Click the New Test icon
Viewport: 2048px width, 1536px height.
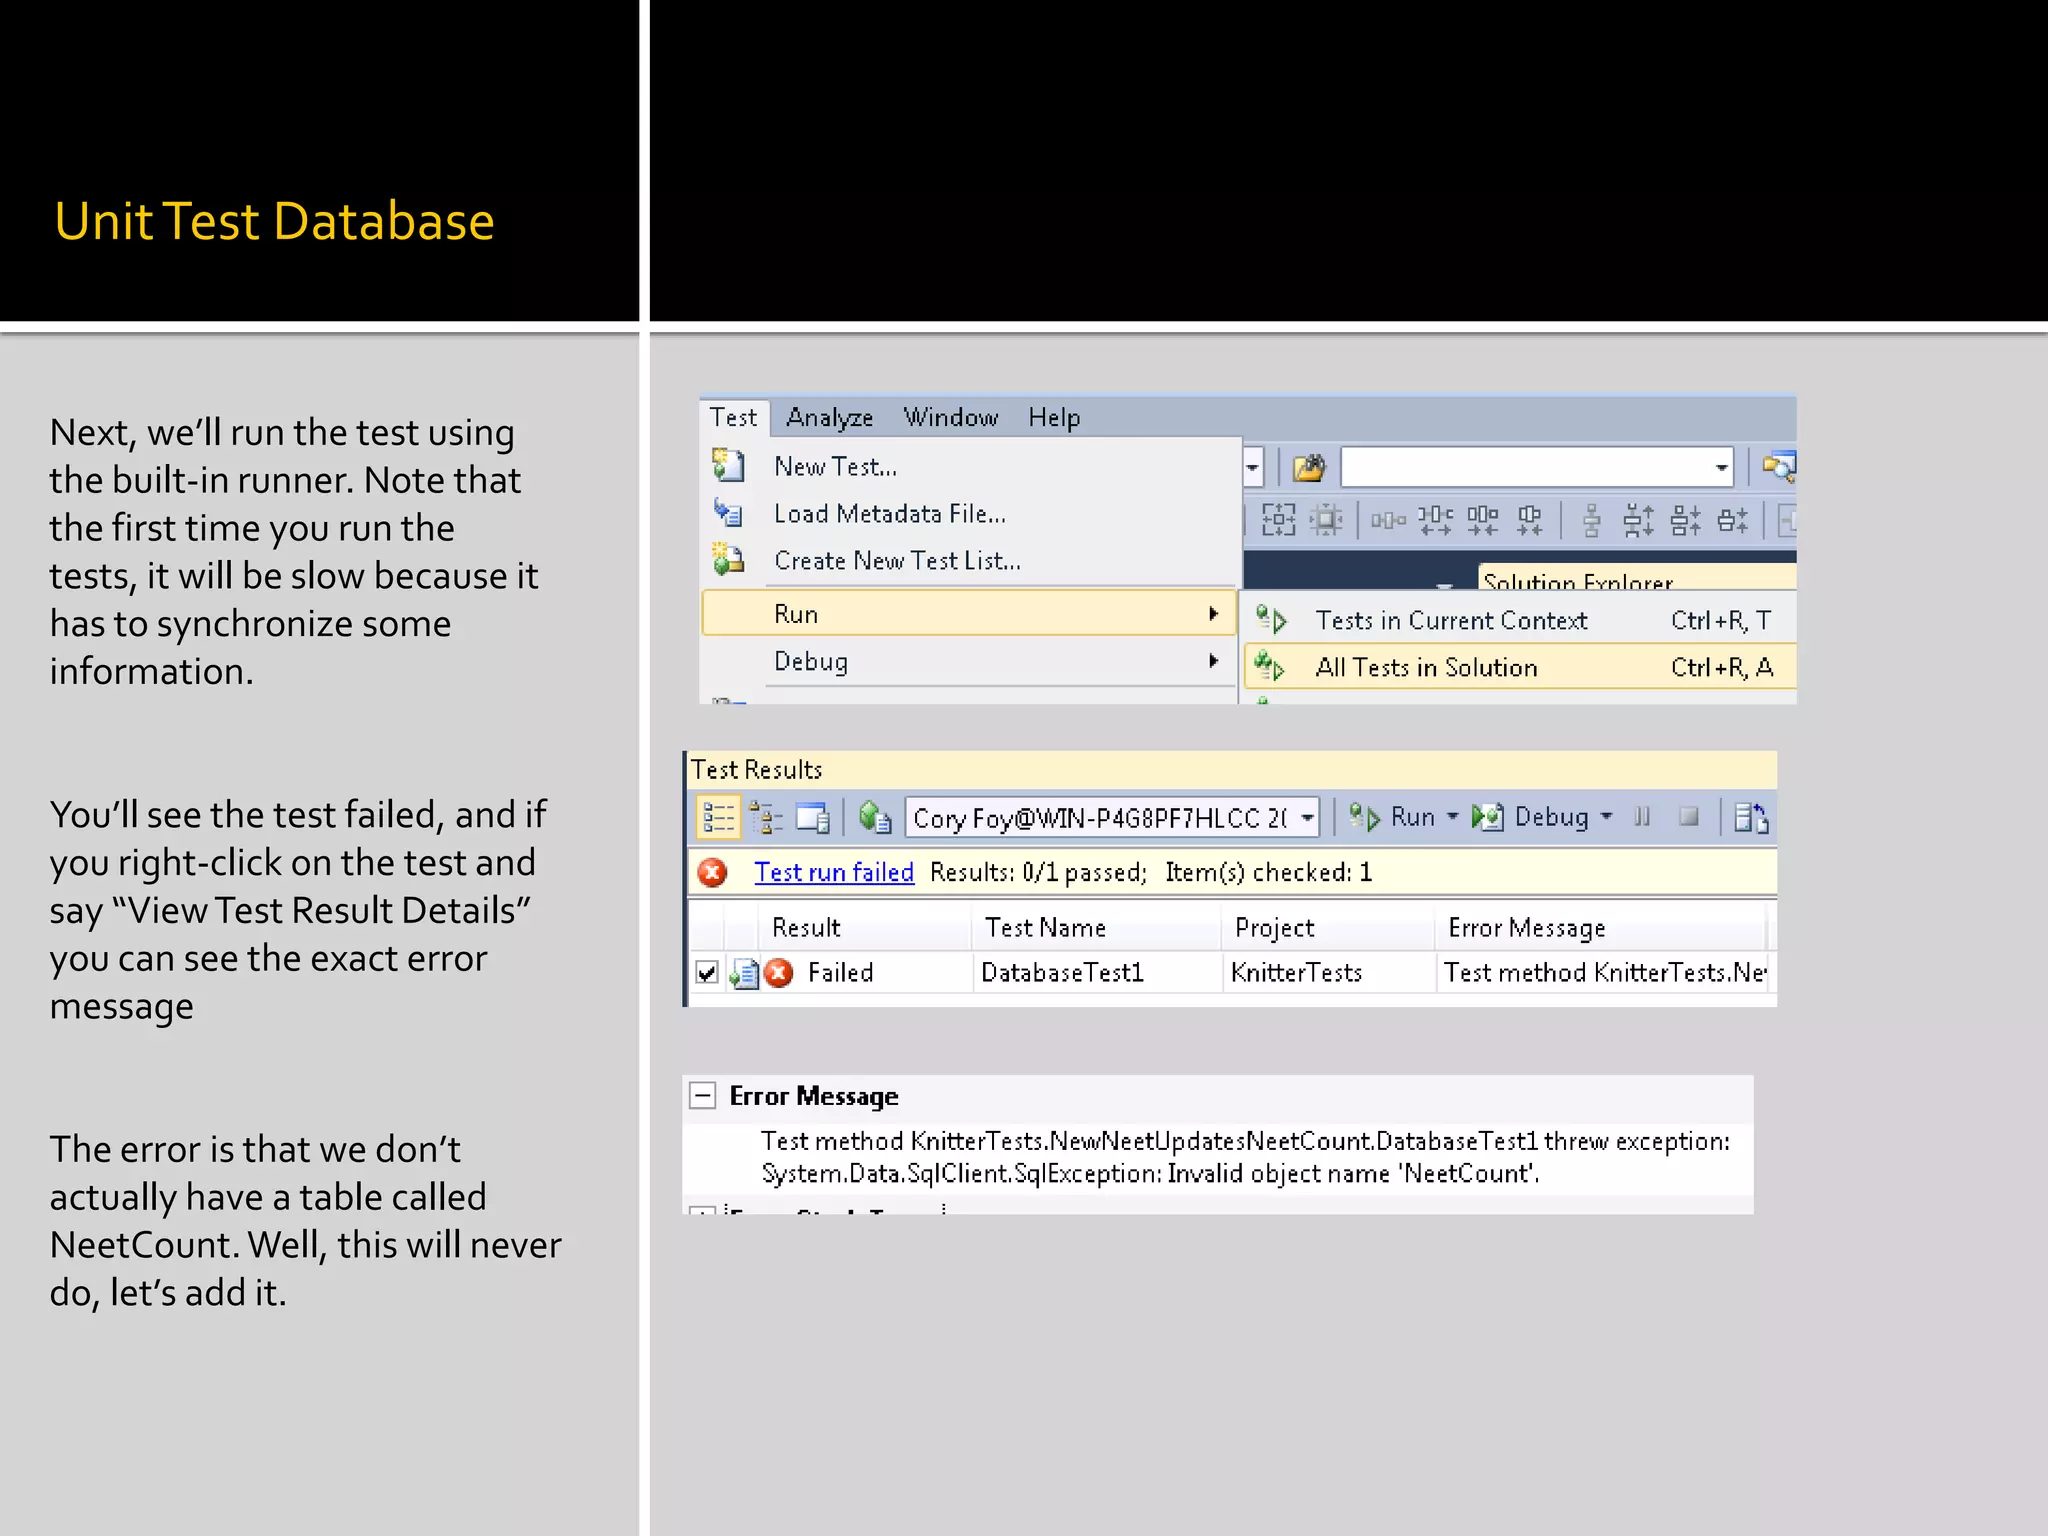(728, 465)
